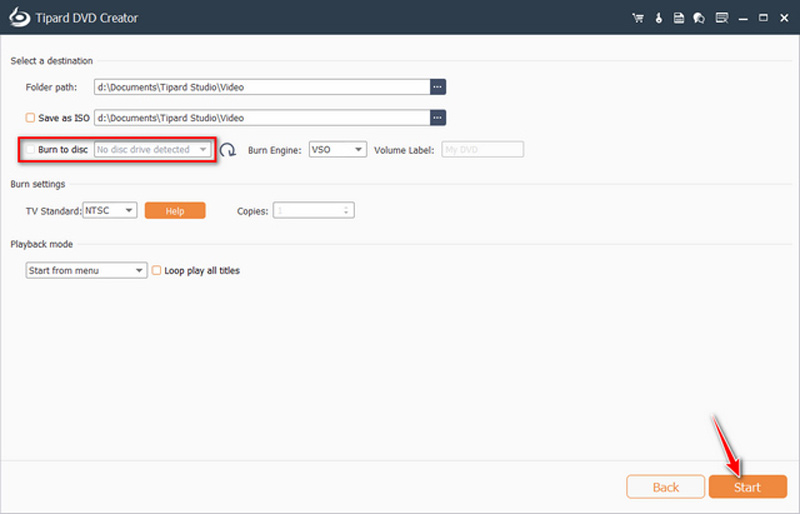The height and width of the screenshot is (514, 800).
Task: Enable Loop play all titles
Action: tap(157, 271)
